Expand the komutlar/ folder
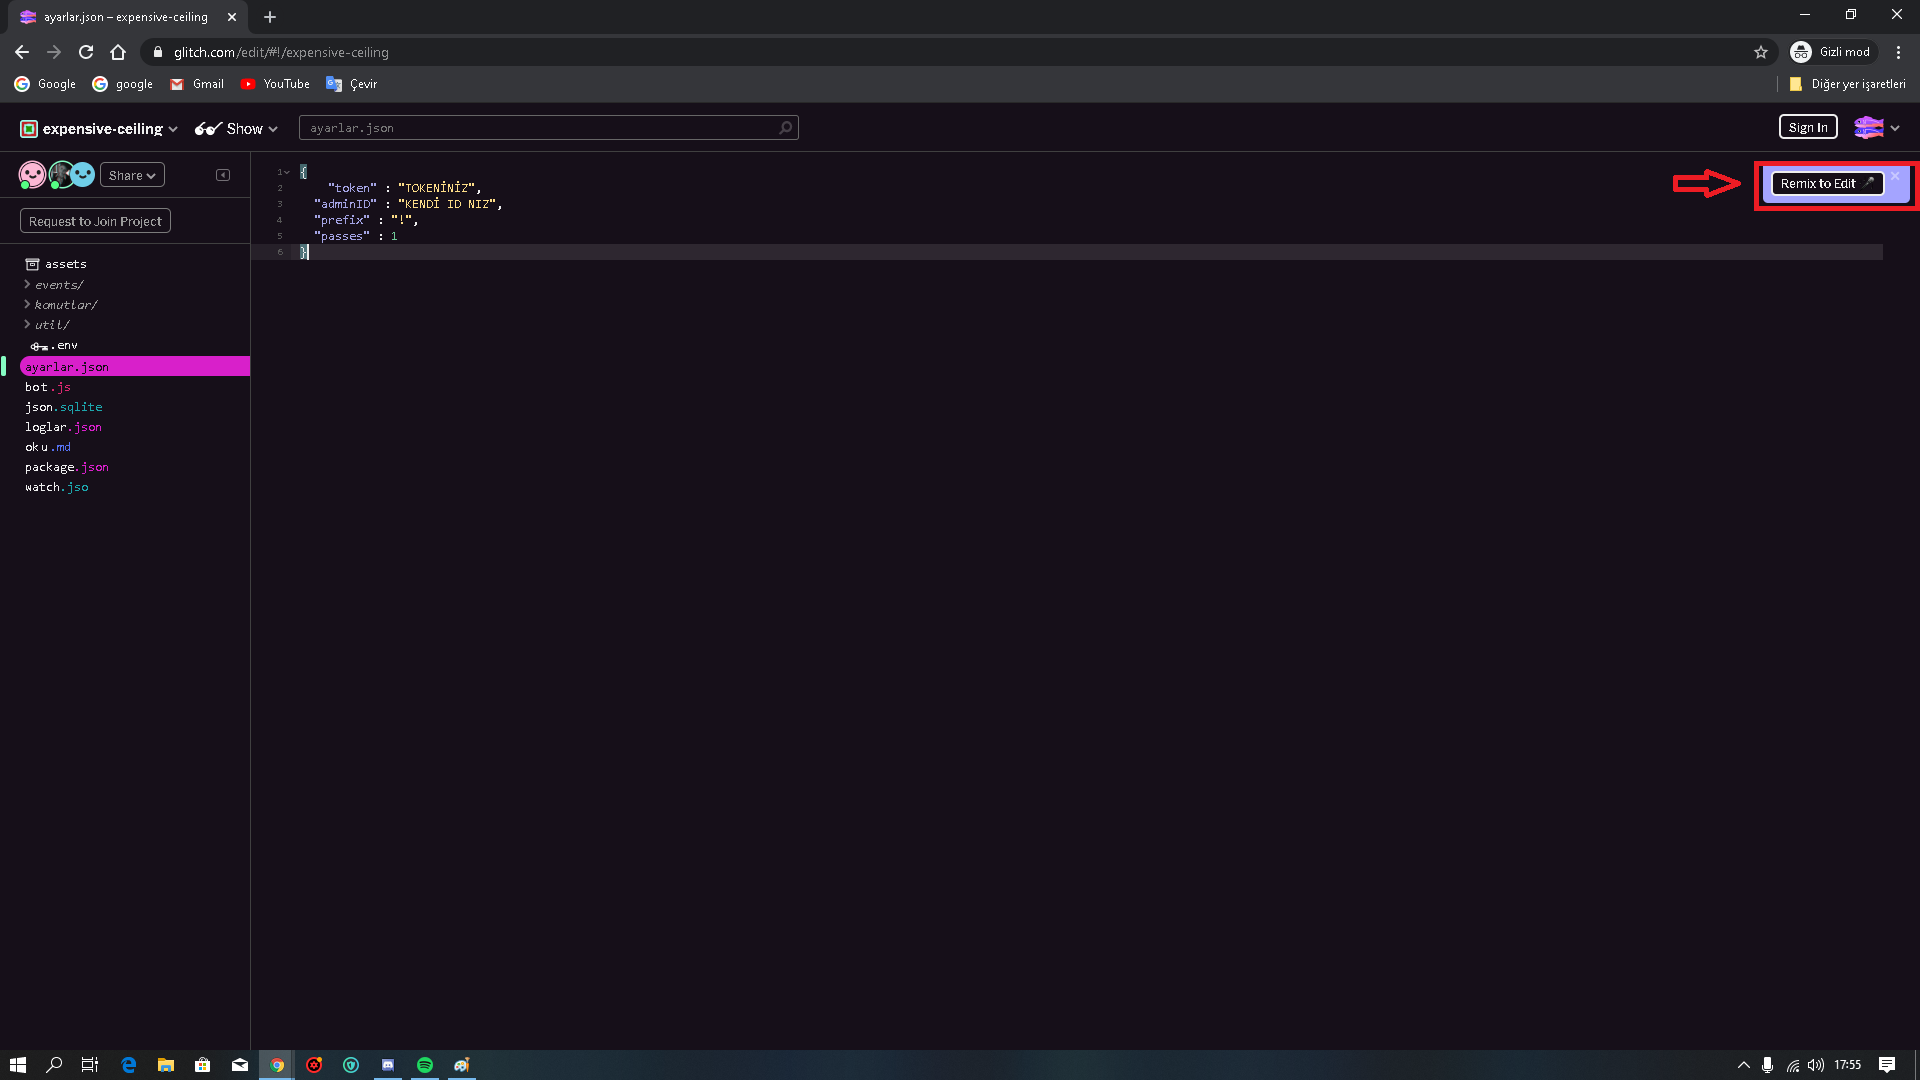The height and width of the screenshot is (1080, 1920). [60, 305]
